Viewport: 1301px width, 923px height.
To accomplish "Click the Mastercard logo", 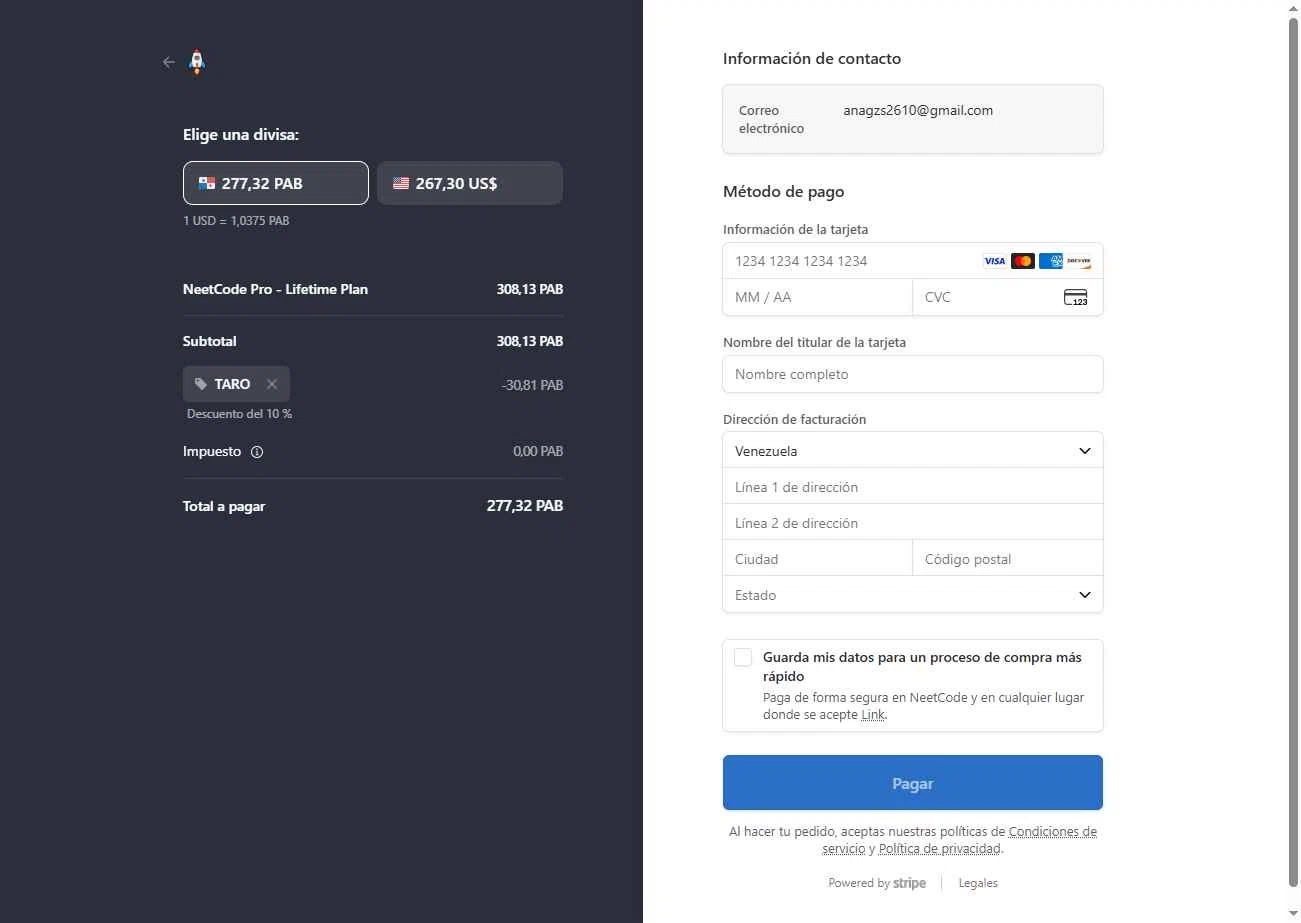I will (1023, 261).
